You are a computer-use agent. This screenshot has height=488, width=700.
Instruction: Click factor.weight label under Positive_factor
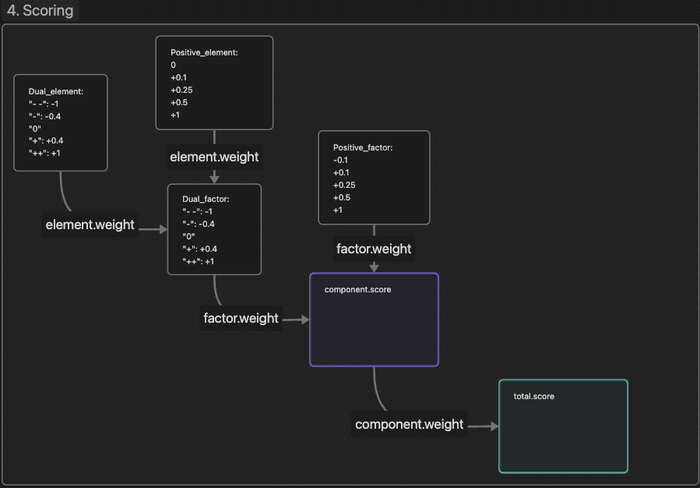point(374,249)
